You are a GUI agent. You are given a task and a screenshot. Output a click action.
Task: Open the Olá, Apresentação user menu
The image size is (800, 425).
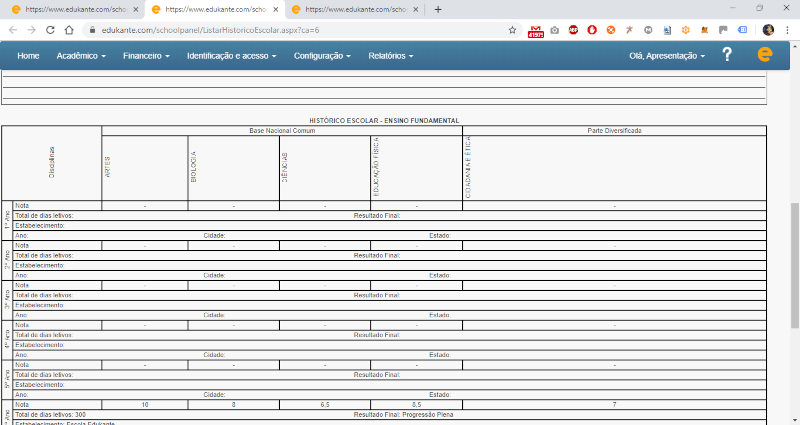pyautogui.click(x=667, y=56)
